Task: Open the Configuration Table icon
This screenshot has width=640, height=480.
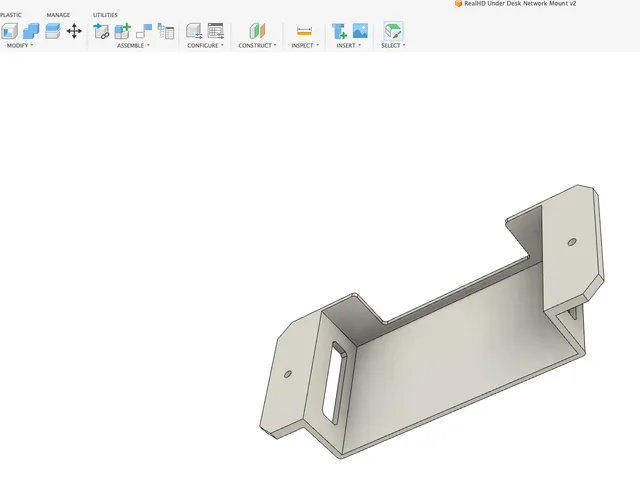Action: tap(216, 31)
